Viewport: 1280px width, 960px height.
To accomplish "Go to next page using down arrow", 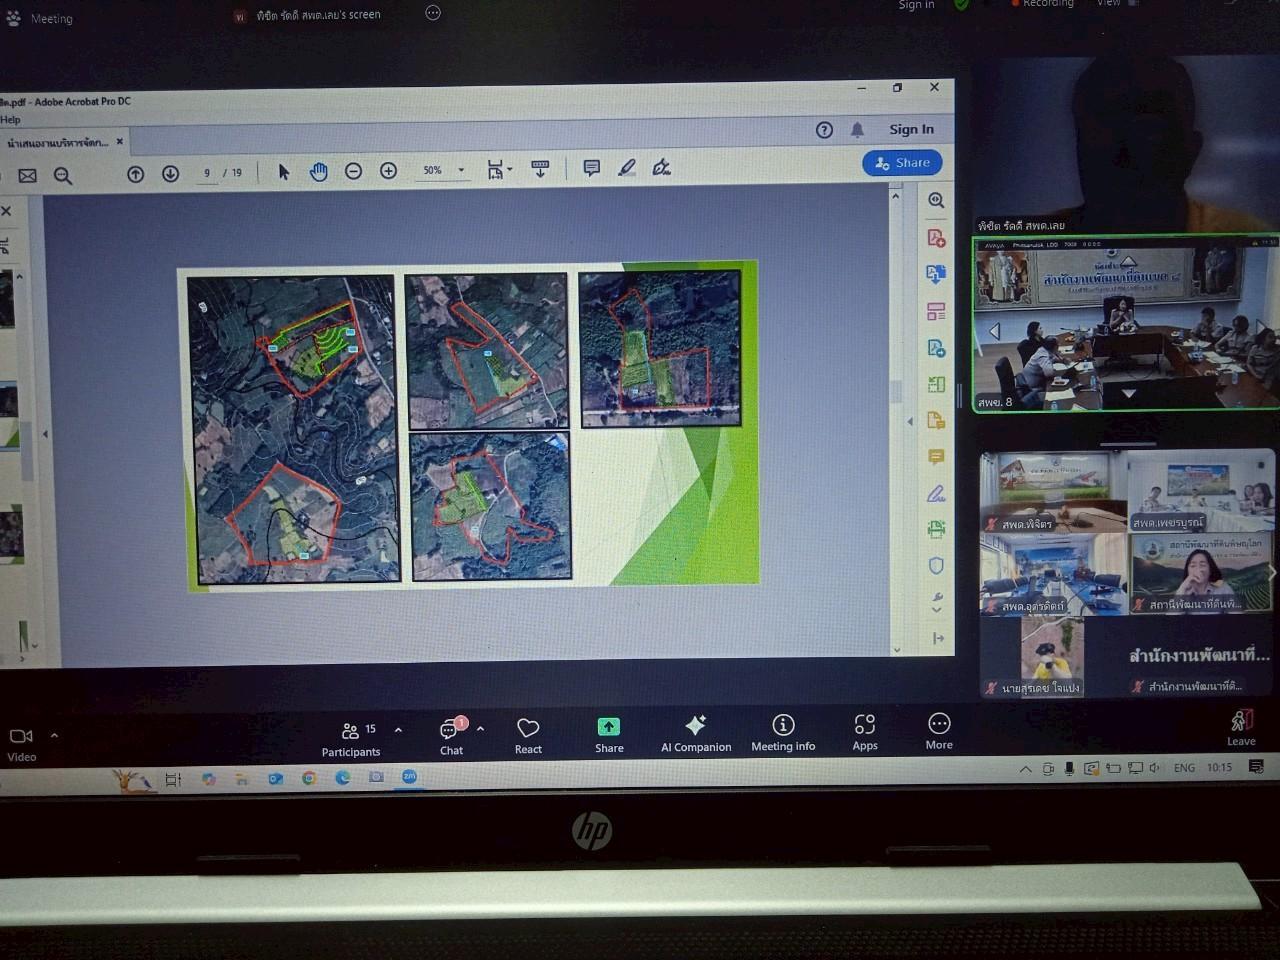I will tap(170, 174).
